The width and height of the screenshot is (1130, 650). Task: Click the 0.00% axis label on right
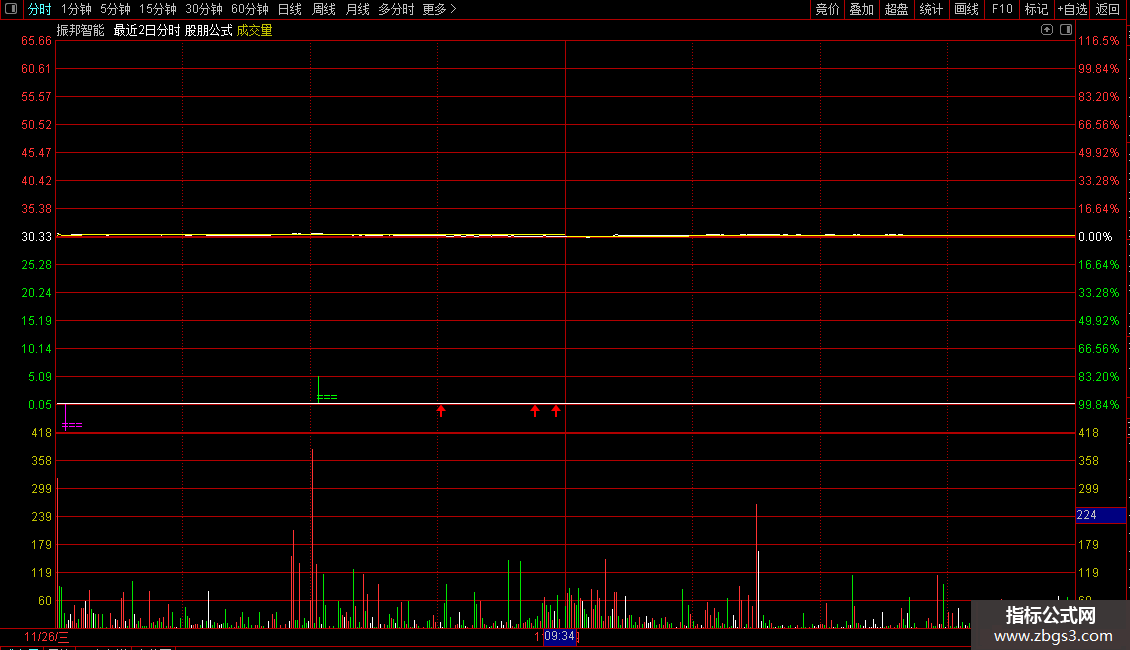[1095, 237]
